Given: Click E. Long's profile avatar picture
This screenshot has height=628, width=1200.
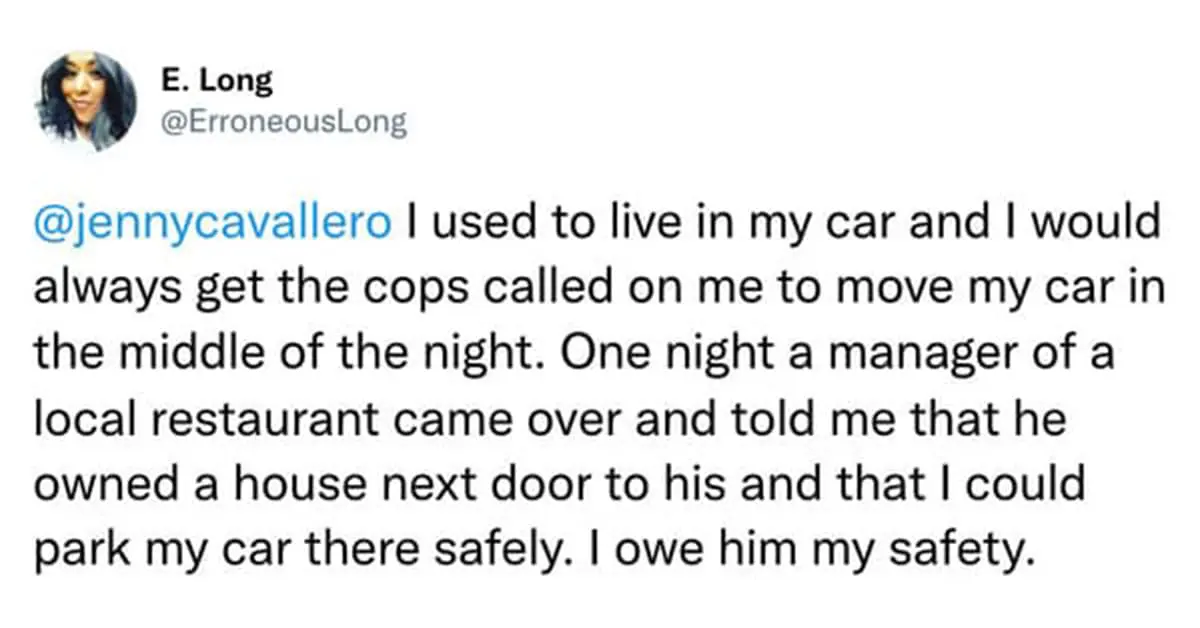Looking at the screenshot, I should point(86,100).
